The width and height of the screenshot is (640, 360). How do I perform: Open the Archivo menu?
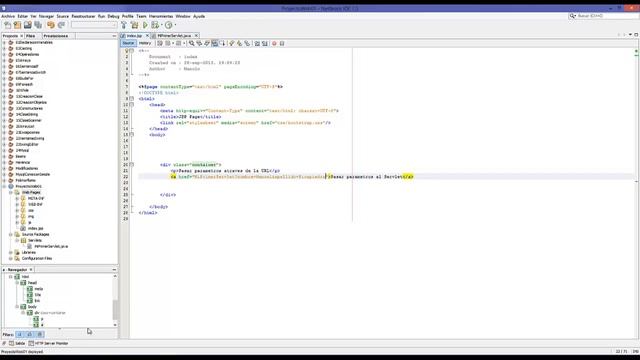8,16
